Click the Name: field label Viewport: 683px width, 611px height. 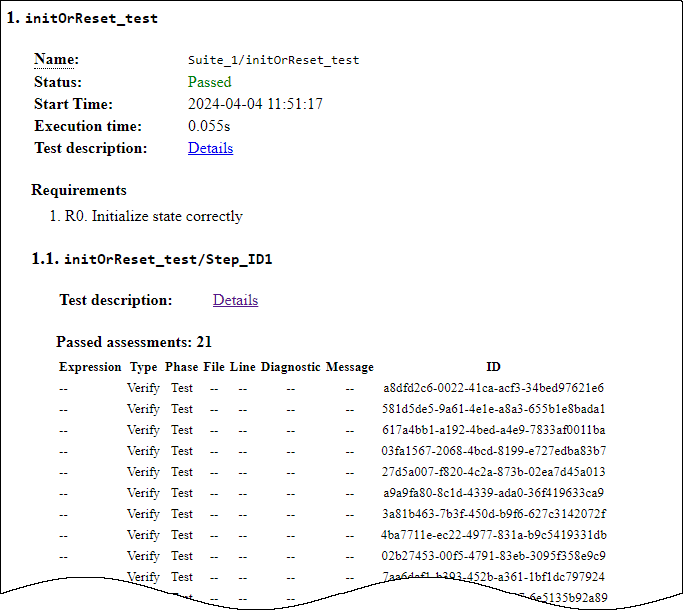57,59
